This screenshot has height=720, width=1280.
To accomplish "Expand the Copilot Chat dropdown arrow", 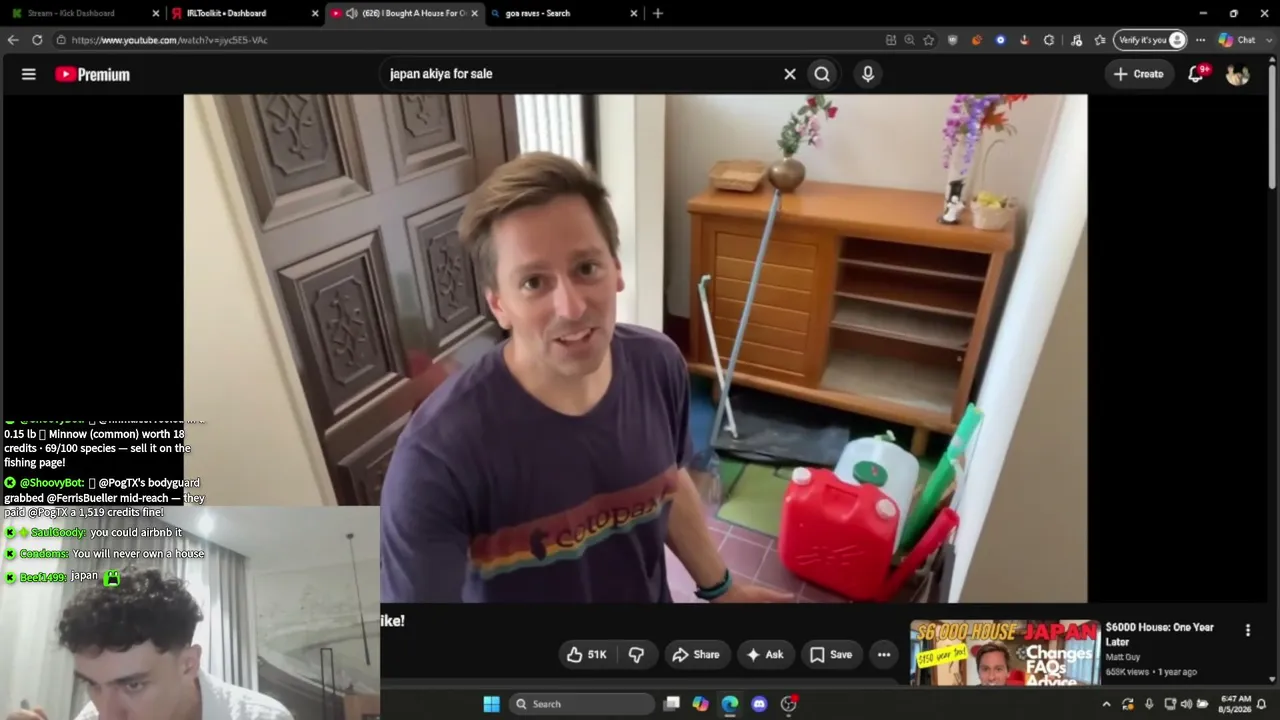I will pyautogui.click(x=1267, y=40).
